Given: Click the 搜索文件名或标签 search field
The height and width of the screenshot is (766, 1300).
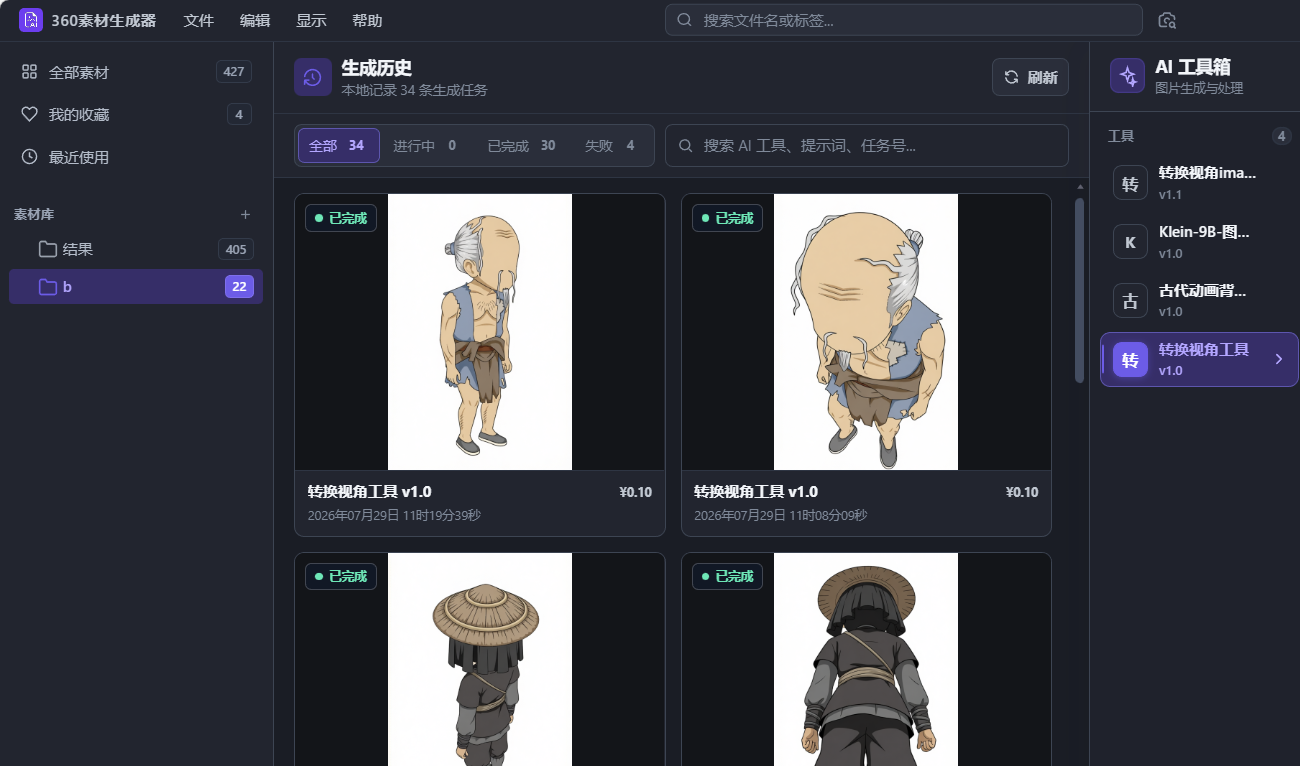Looking at the screenshot, I should point(904,20).
